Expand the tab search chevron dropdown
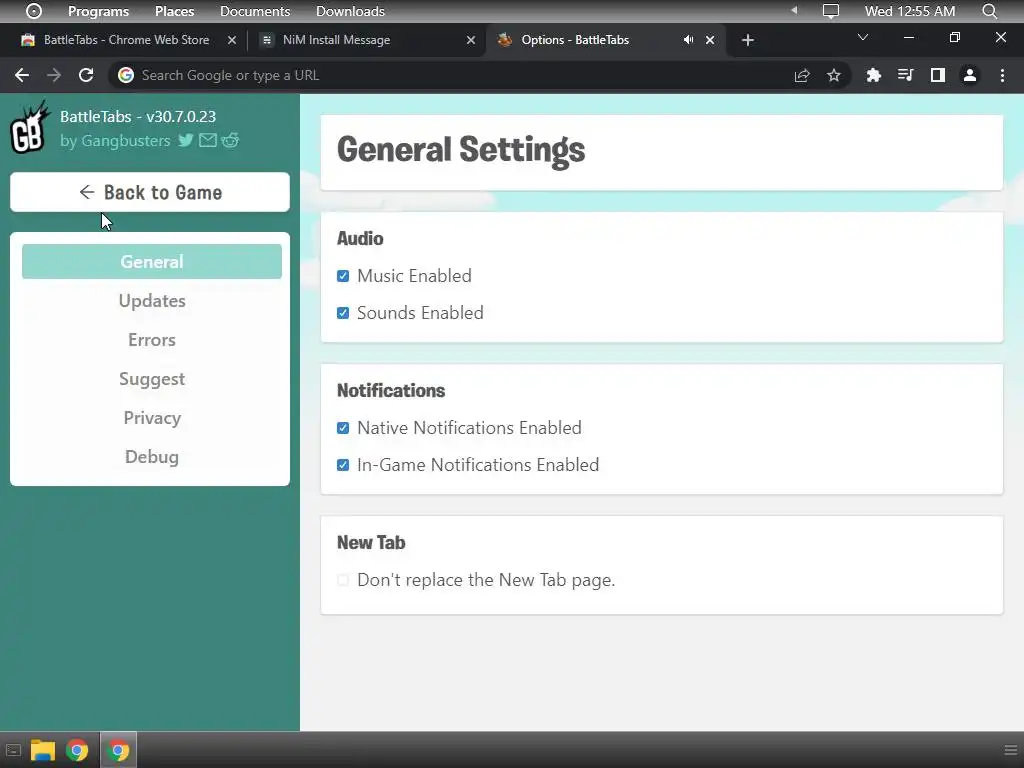The width and height of the screenshot is (1024, 768). 863,37
